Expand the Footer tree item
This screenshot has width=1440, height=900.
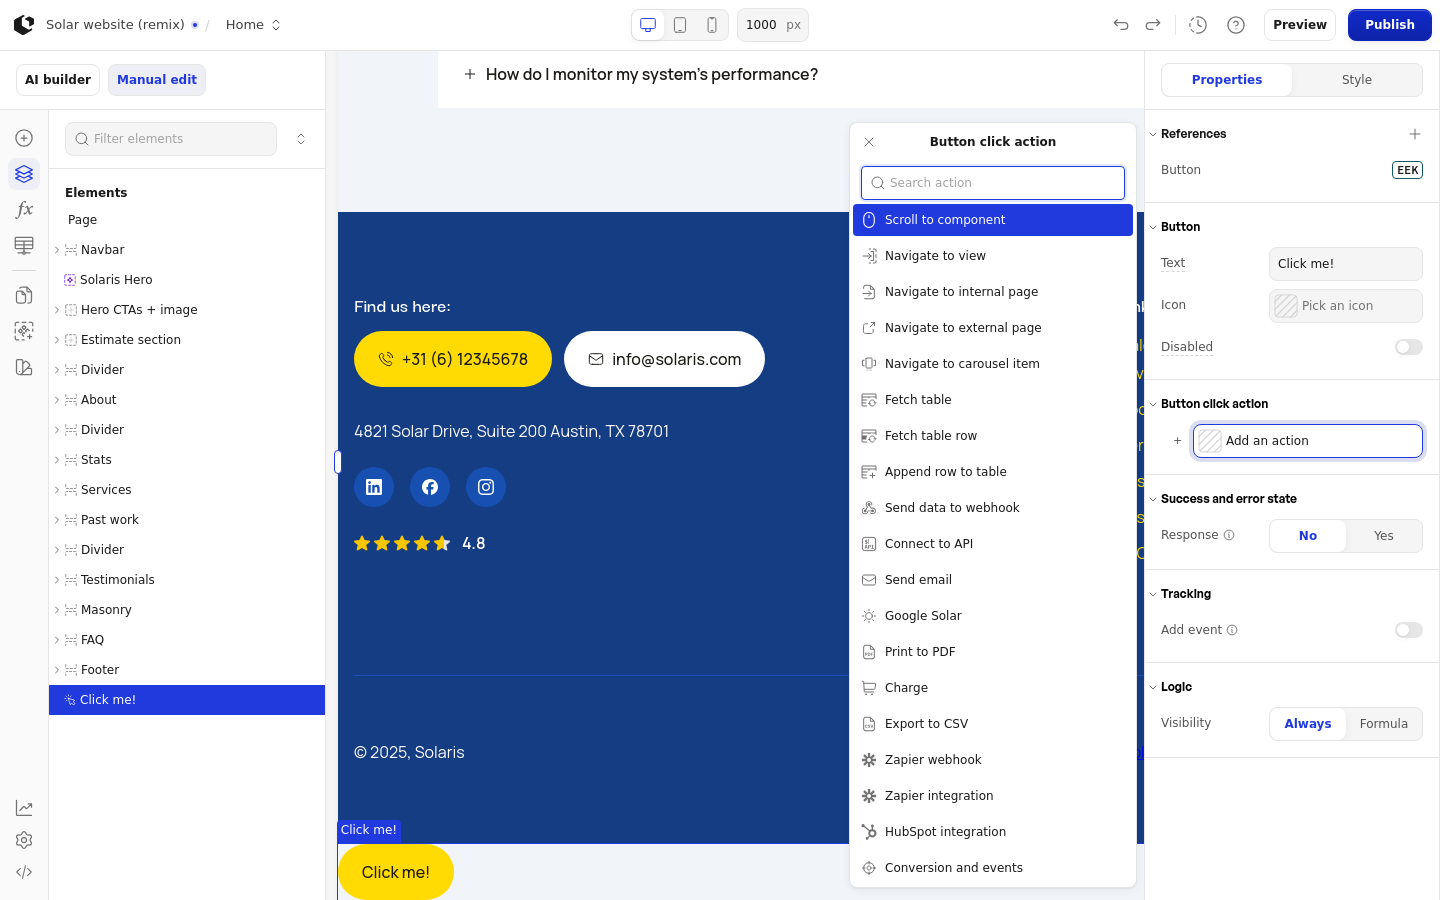click(57, 670)
